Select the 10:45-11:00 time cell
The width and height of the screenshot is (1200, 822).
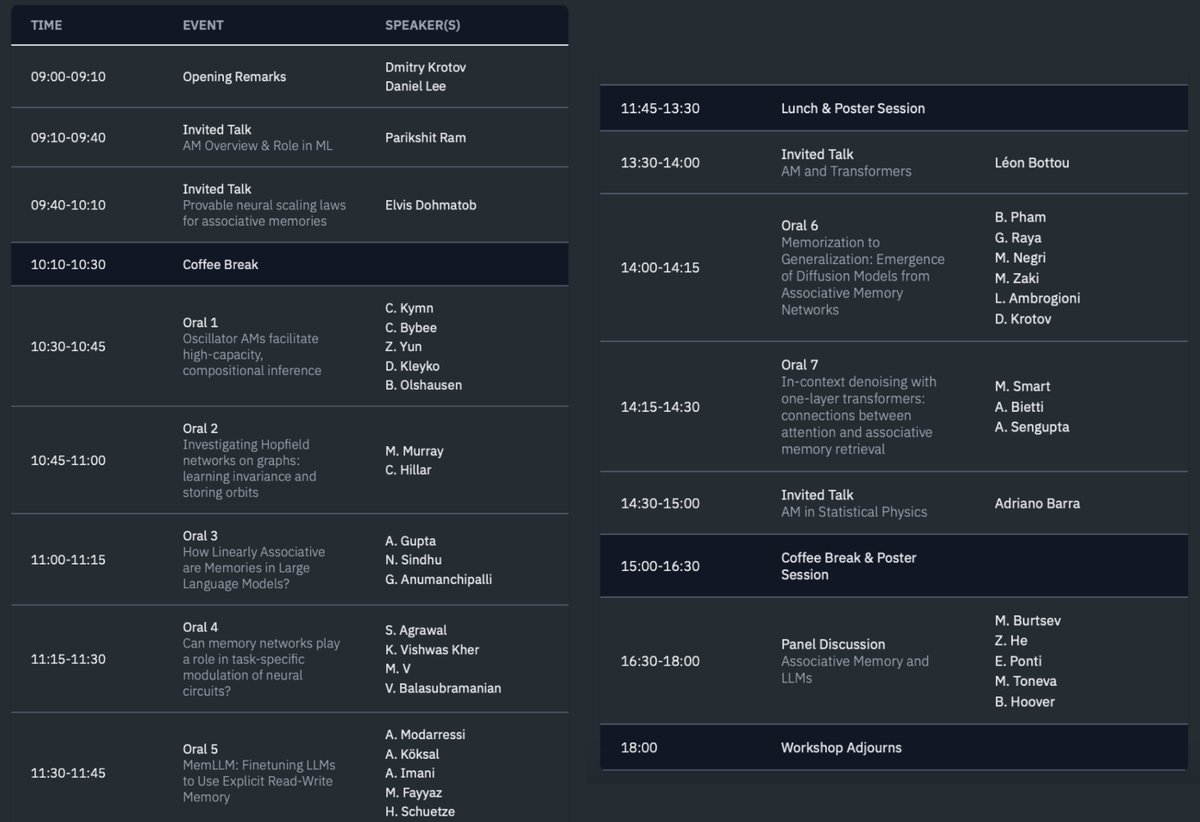tap(68, 460)
